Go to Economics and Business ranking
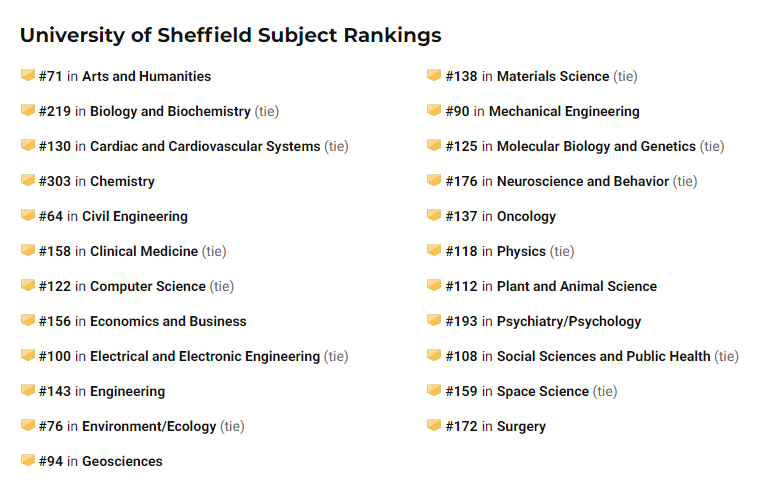 [168, 322]
